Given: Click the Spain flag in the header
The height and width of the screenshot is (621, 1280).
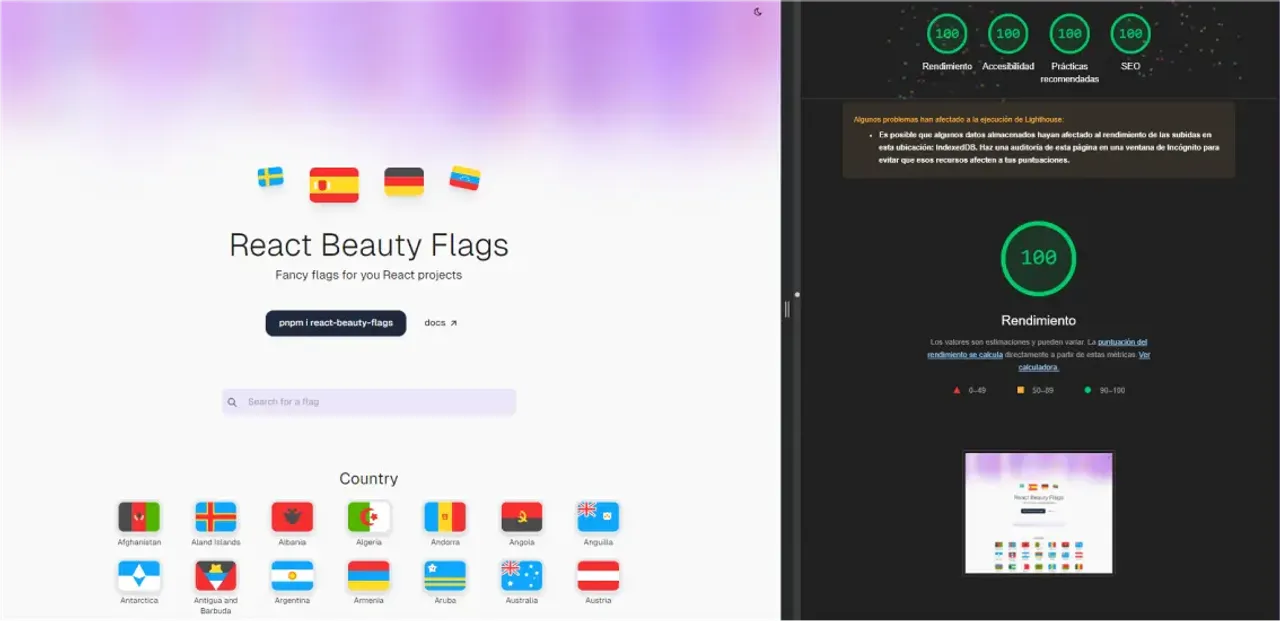Looking at the screenshot, I should pyautogui.click(x=334, y=185).
